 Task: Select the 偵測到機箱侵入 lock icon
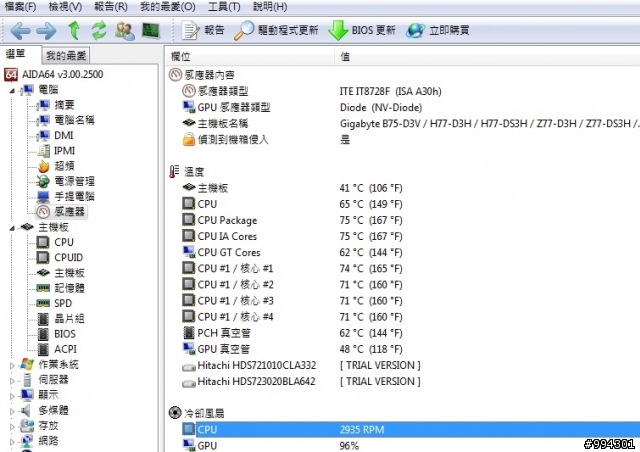click(x=189, y=139)
